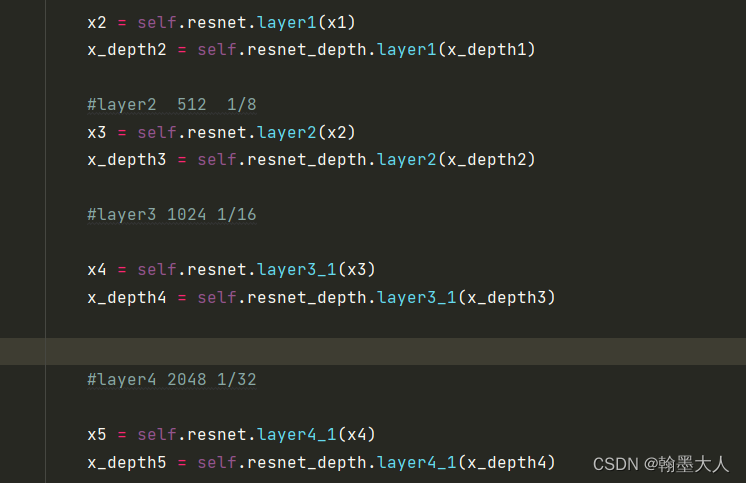Click the line 'x4 = self.resnet.layer3_1(x3)'

click(231, 270)
